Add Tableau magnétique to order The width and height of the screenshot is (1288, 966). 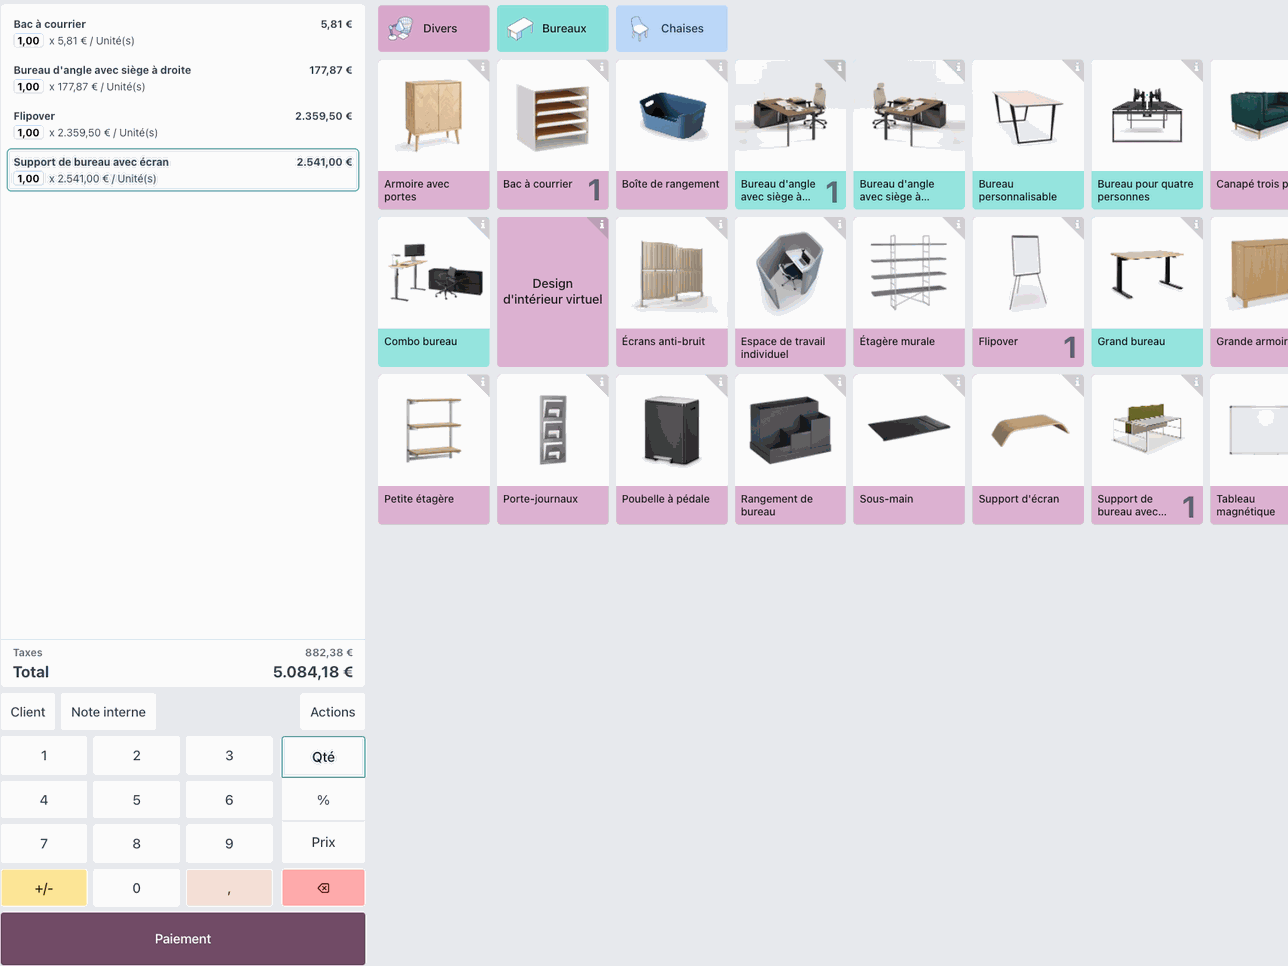point(1249,449)
